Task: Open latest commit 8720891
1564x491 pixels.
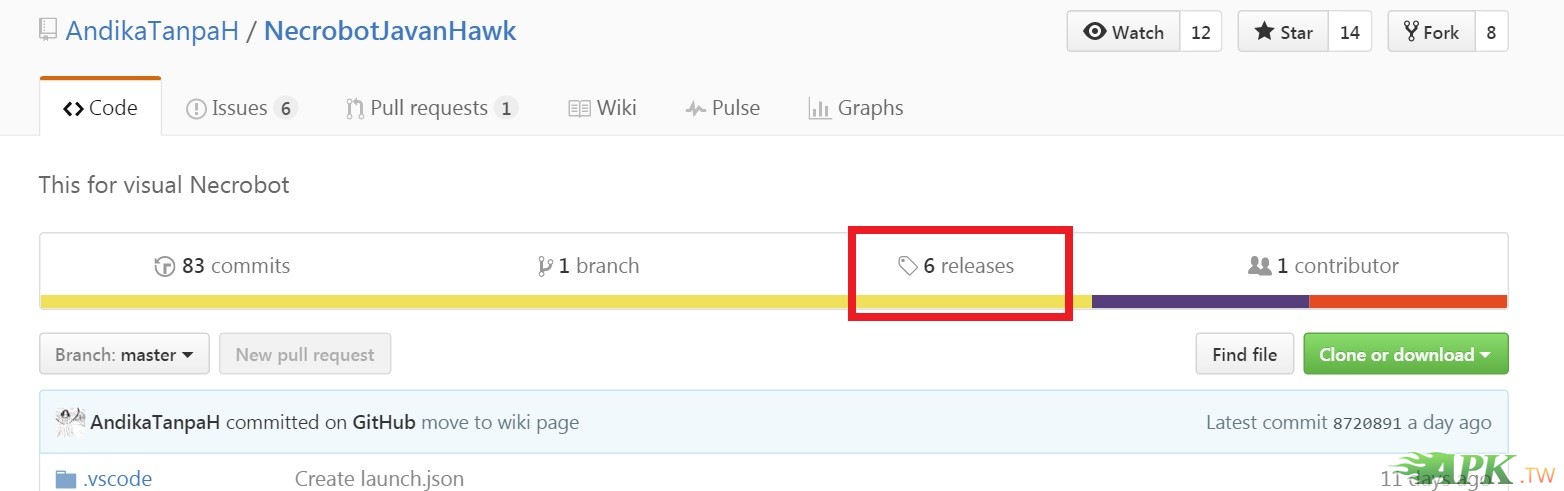Action: click(1367, 423)
